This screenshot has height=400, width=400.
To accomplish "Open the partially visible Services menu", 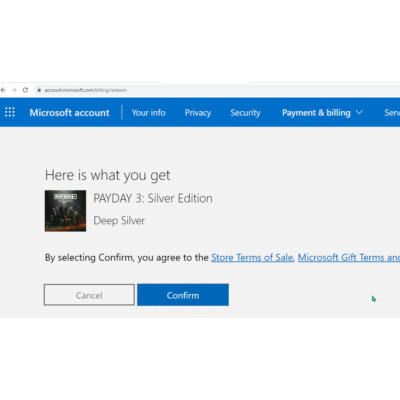I will (392, 113).
